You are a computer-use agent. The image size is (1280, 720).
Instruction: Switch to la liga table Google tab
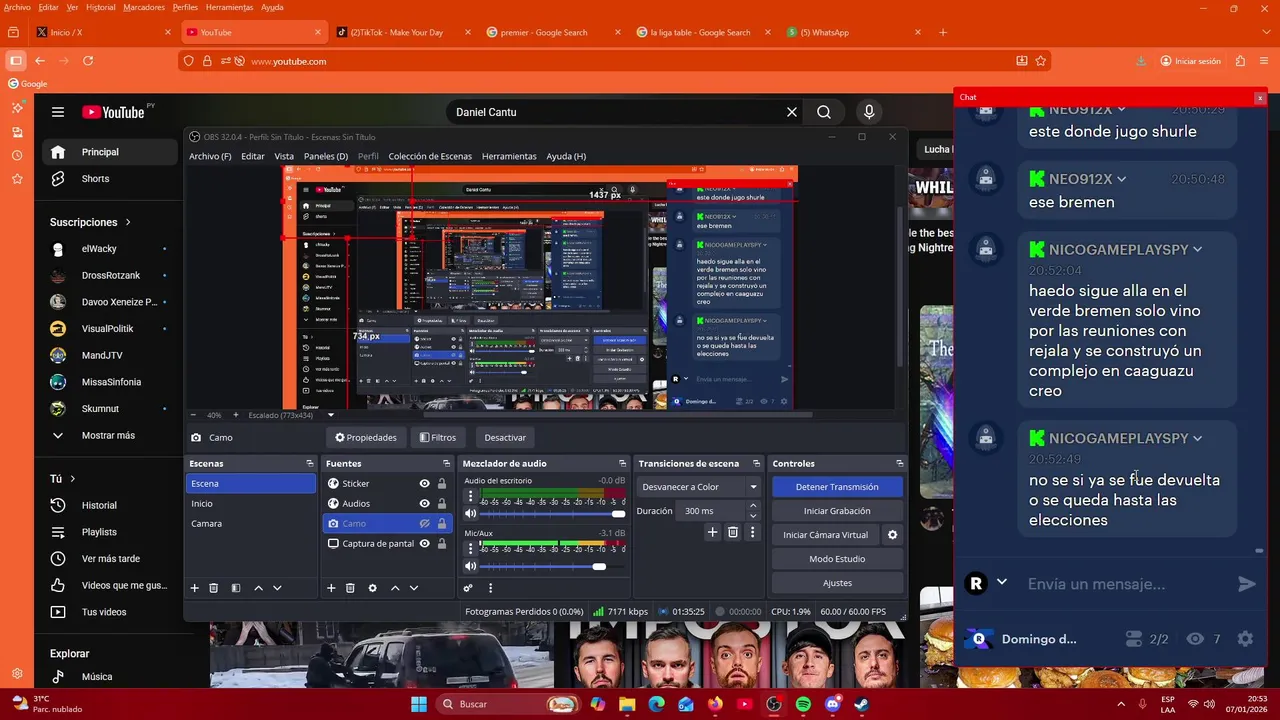point(701,32)
